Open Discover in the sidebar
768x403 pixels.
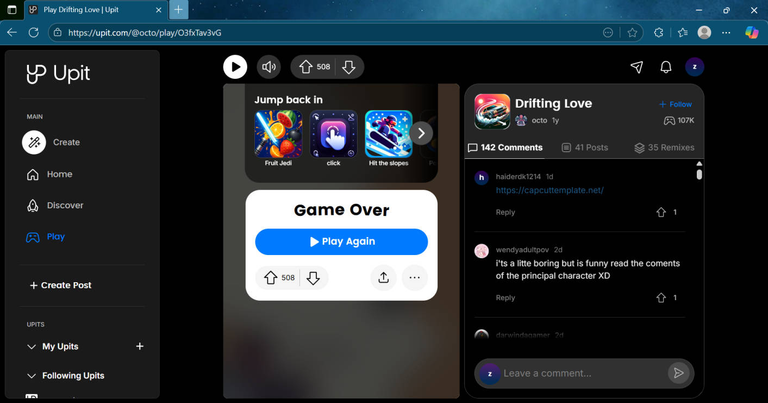(55, 205)
